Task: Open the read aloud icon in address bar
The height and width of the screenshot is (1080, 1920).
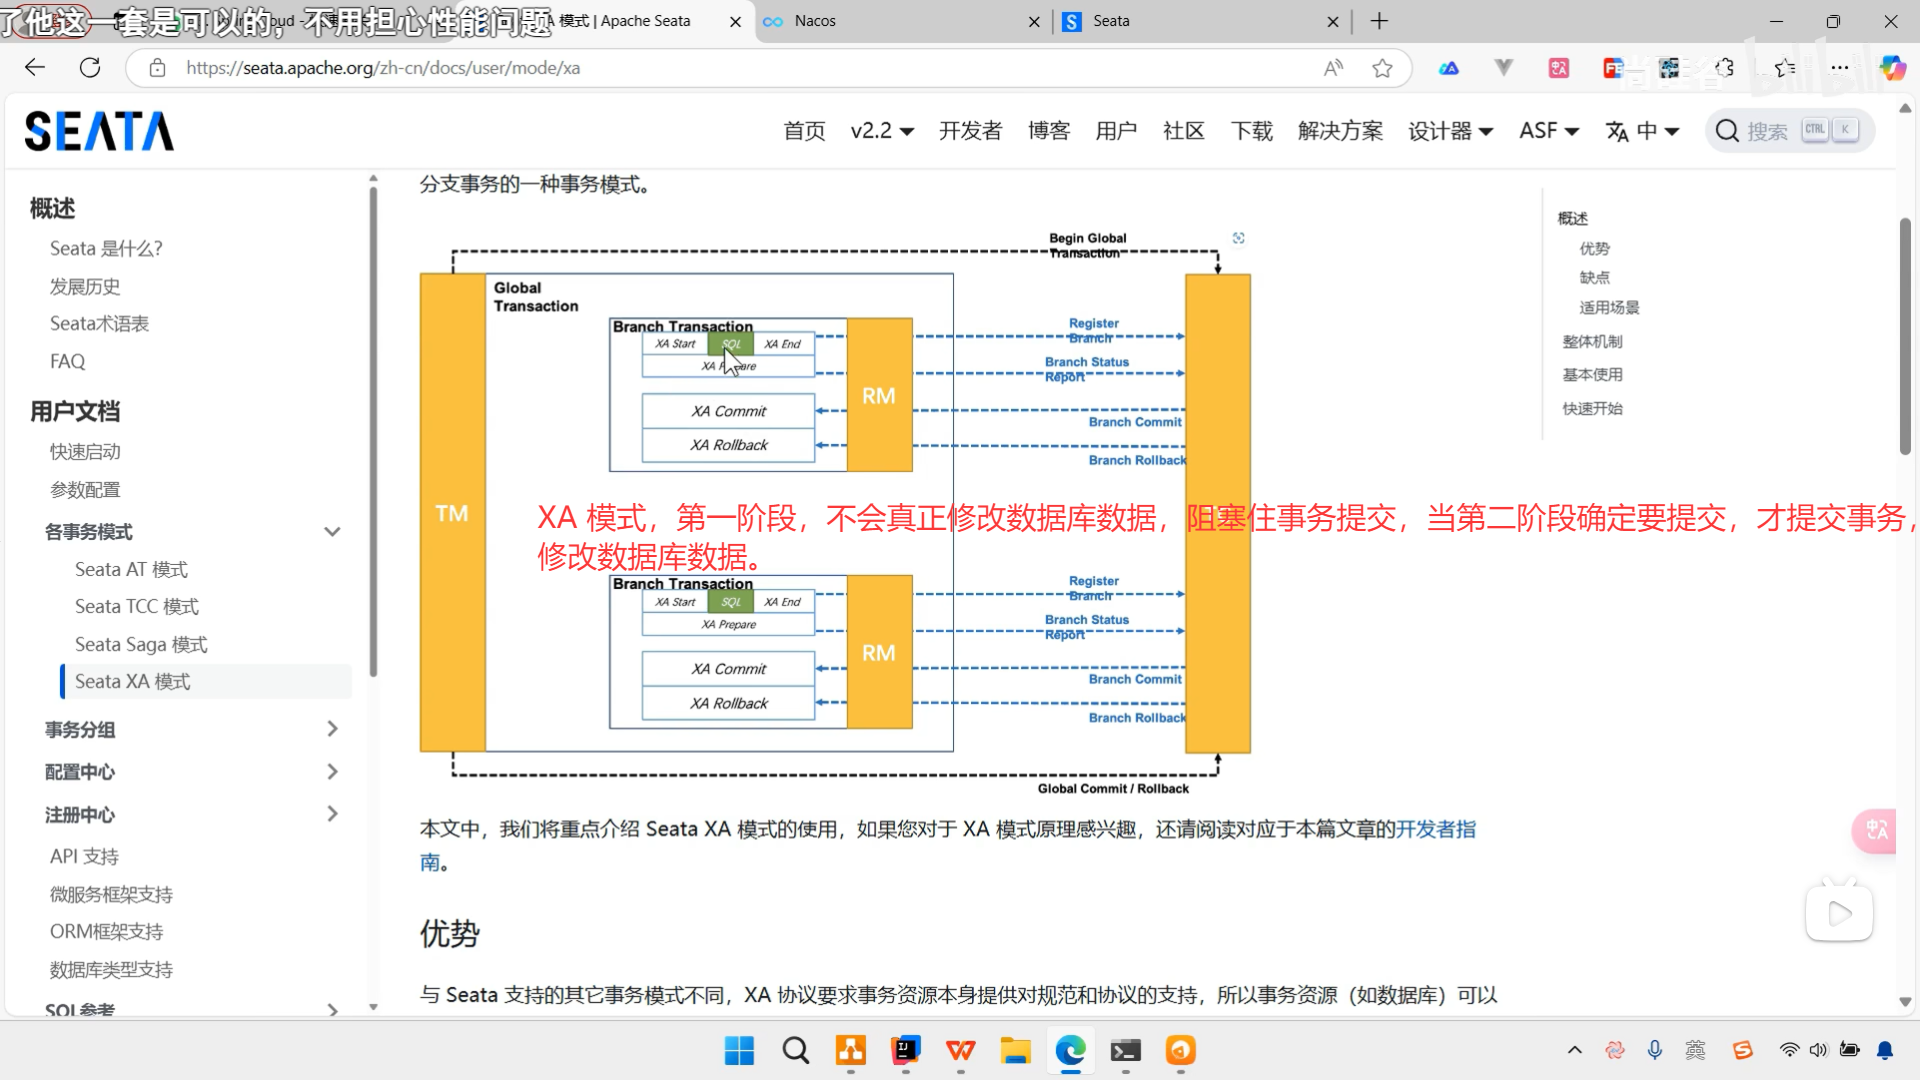Action: point(1333,68)
